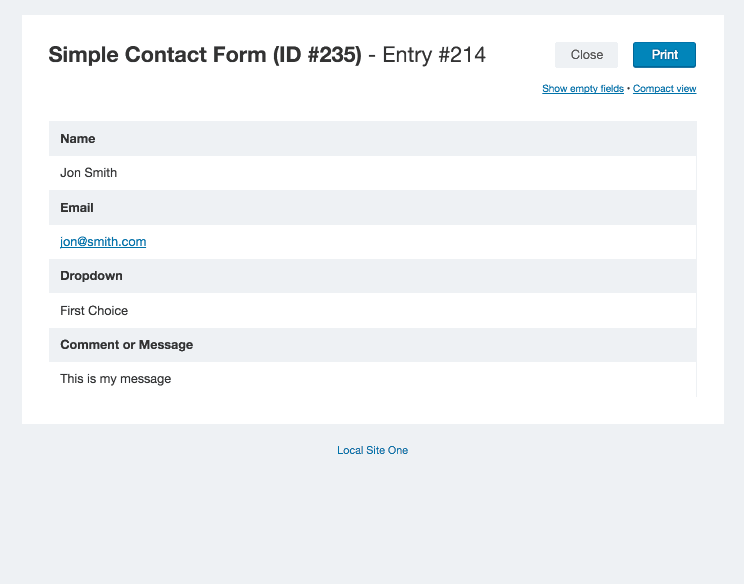Click the Dropdown field header row
This screenshot has width=744, height=584.
(372, 276)
